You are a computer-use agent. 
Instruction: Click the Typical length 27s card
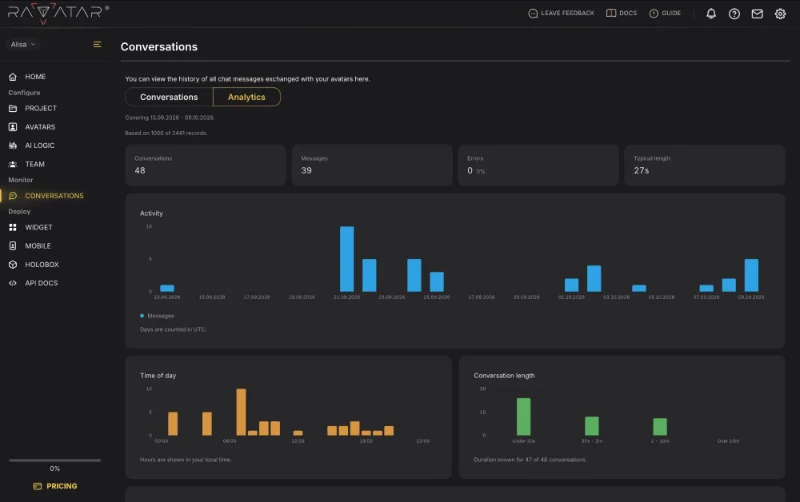tap(705, 165)
